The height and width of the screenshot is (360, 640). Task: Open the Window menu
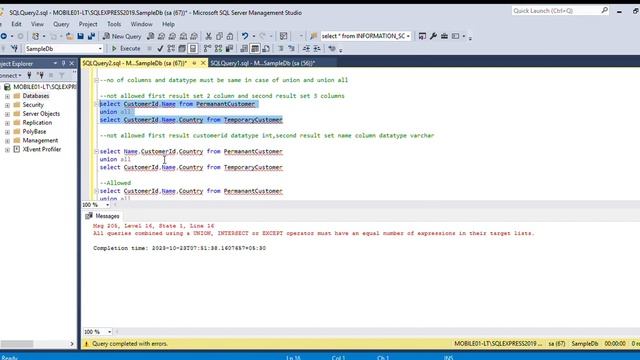point(141,24)
